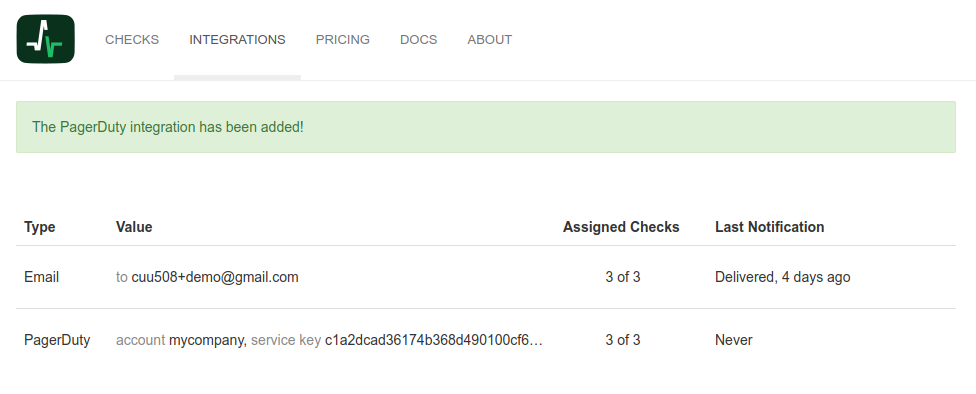The width and height of the screenshot is (976, 394).
Task: Click the Value column header
Action: point(134,227)
